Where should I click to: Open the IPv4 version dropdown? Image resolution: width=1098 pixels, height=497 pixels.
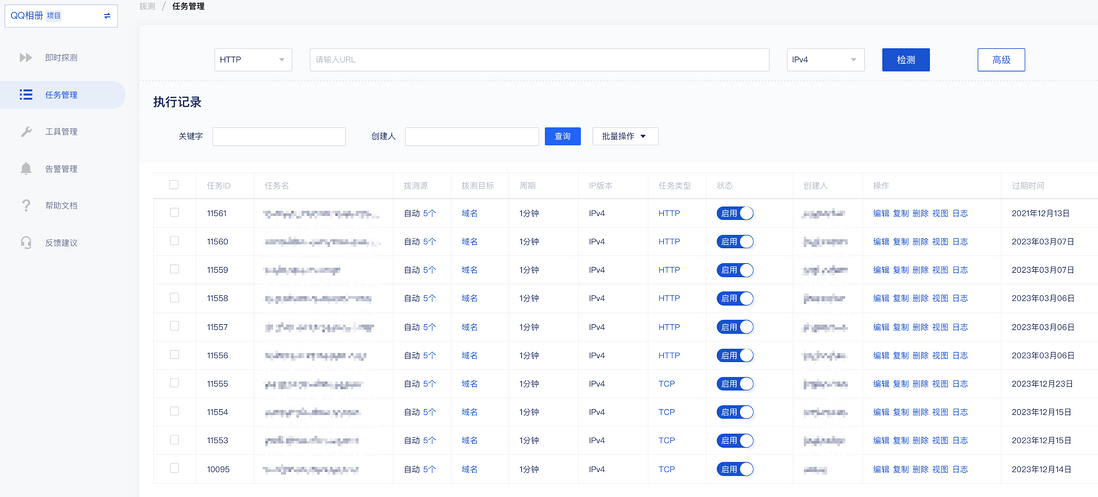coord(826,60)
